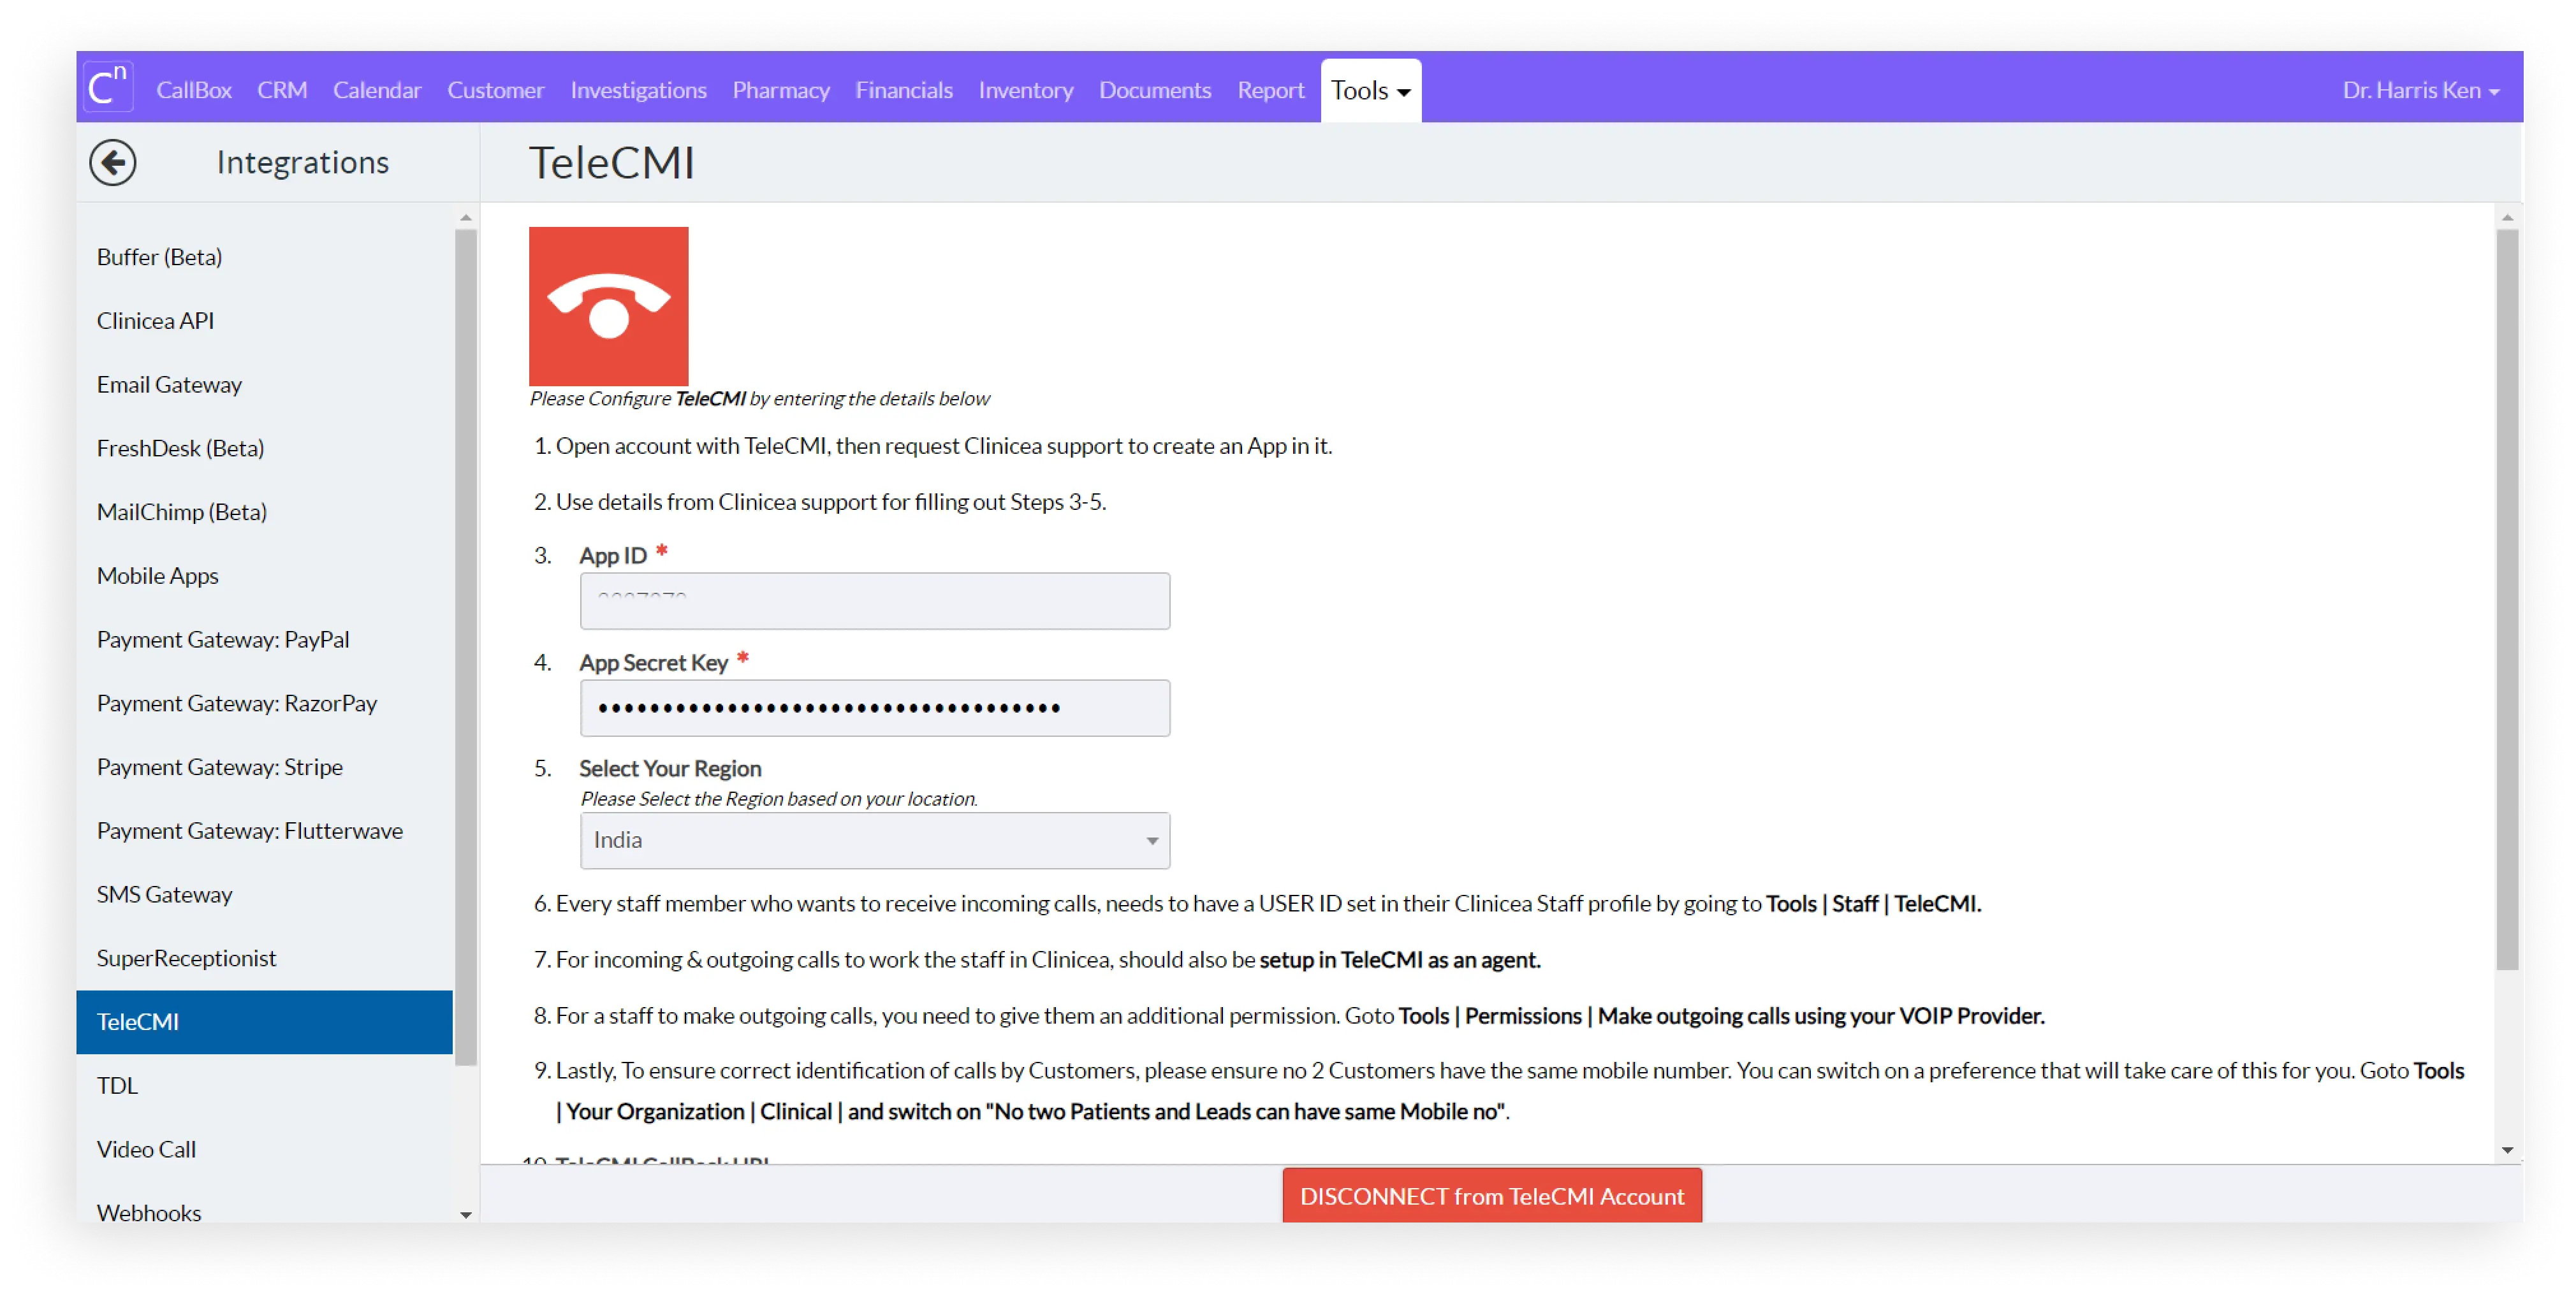2576x1299 pixels.
Task: Click into the App Secret Key field
Action: 874,708
